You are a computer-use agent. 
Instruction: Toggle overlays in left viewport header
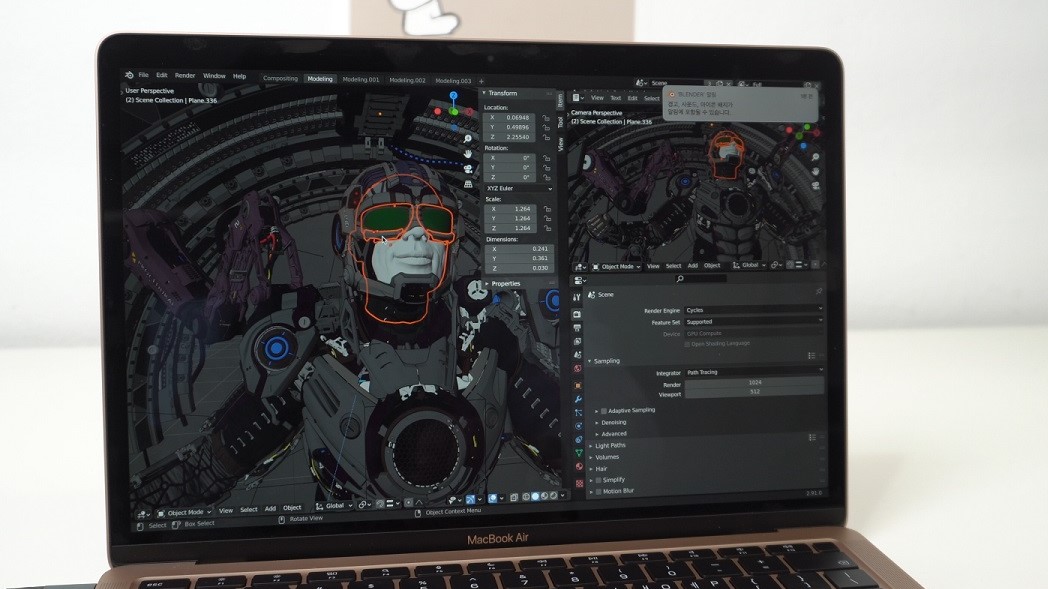[x=493, y=498]
